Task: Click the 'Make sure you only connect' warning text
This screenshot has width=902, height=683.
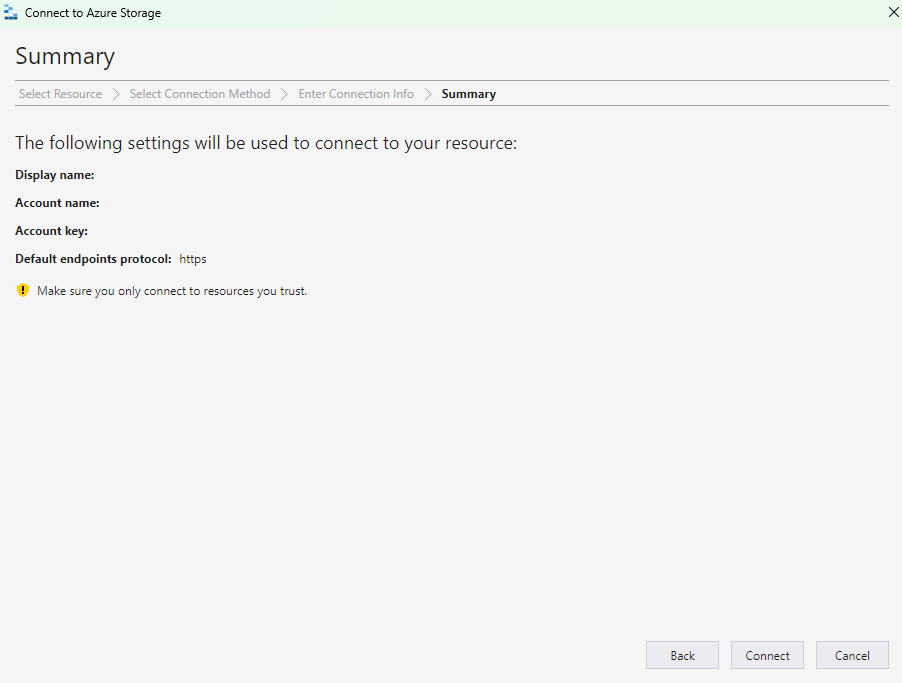Action: [172, 291]
